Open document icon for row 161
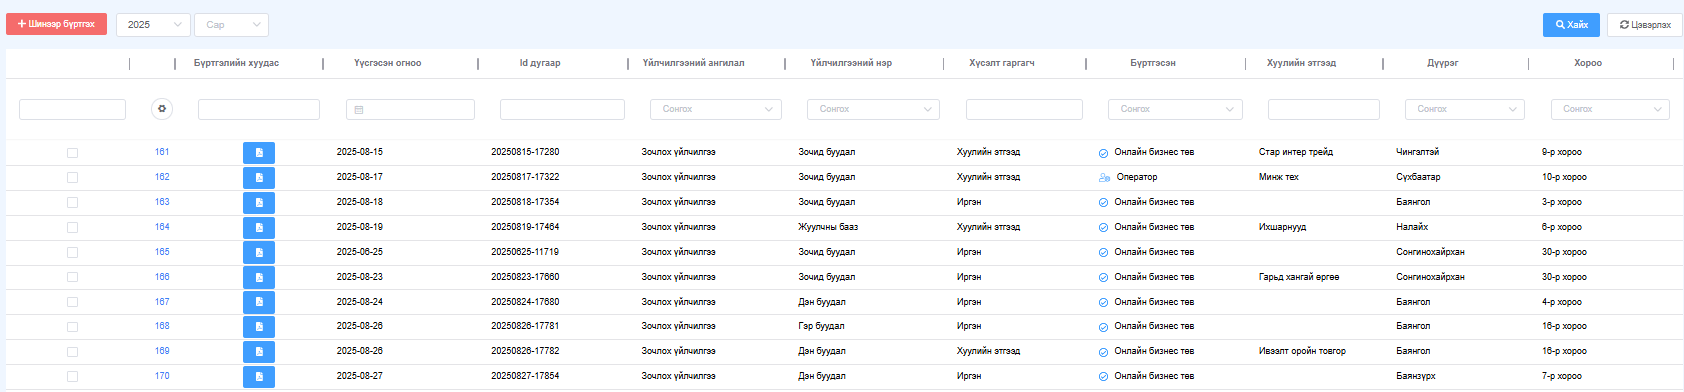1684x392 pixels. [258, 153]
